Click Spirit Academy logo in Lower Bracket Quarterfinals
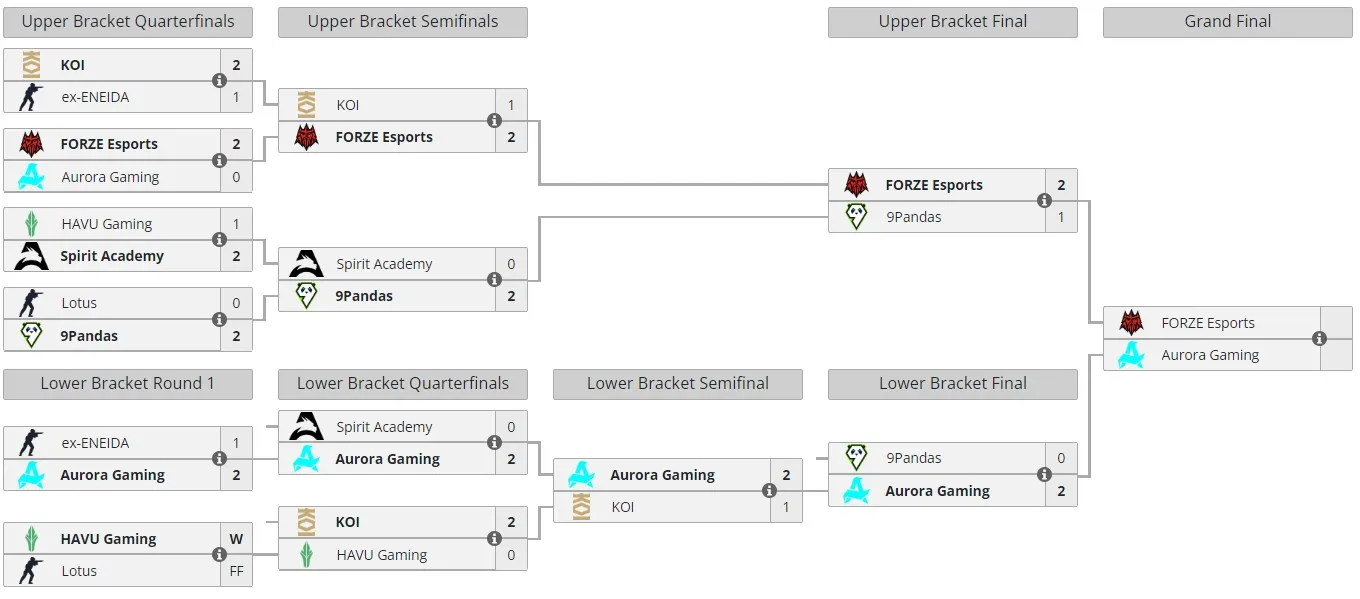This screenshot has height=599, width=1360. tap(306, 427)
